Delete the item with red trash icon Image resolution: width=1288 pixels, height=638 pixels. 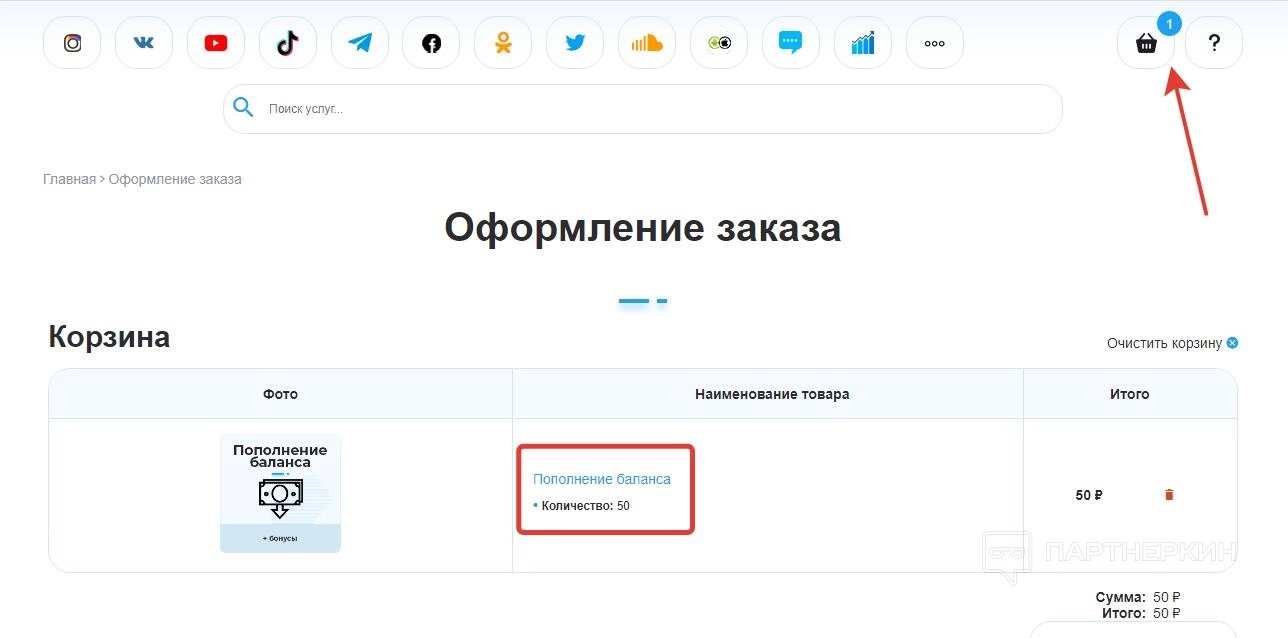point(1169,495)
